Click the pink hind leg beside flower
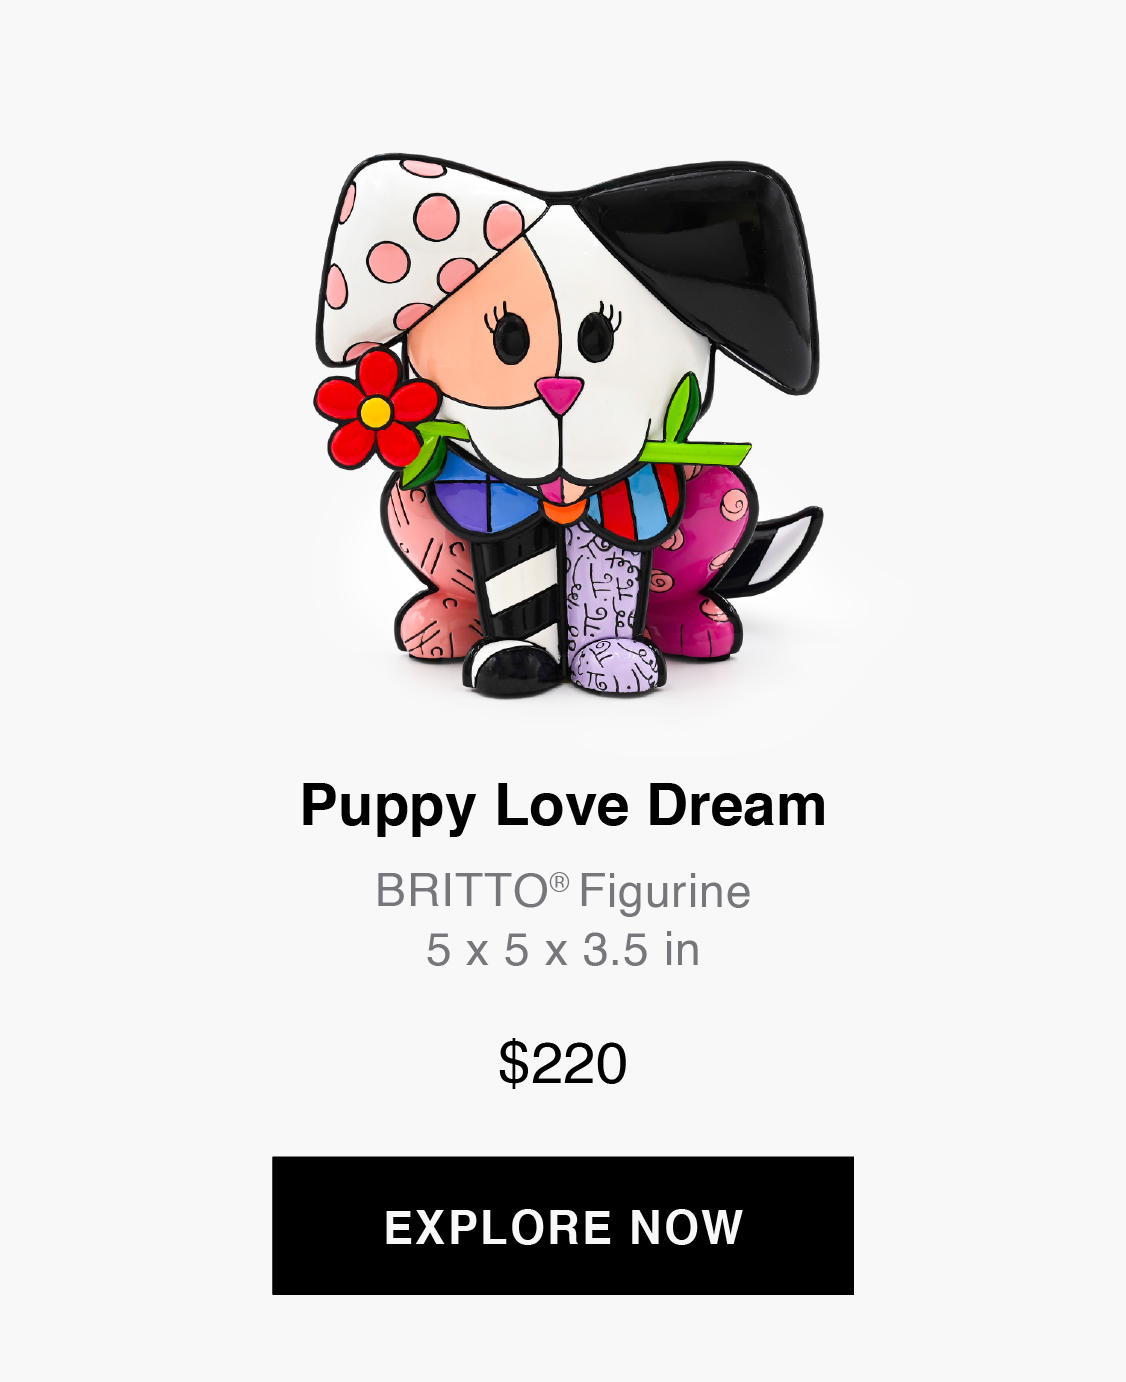Viewport: 1126px width, 1382px height. (431, 580)
